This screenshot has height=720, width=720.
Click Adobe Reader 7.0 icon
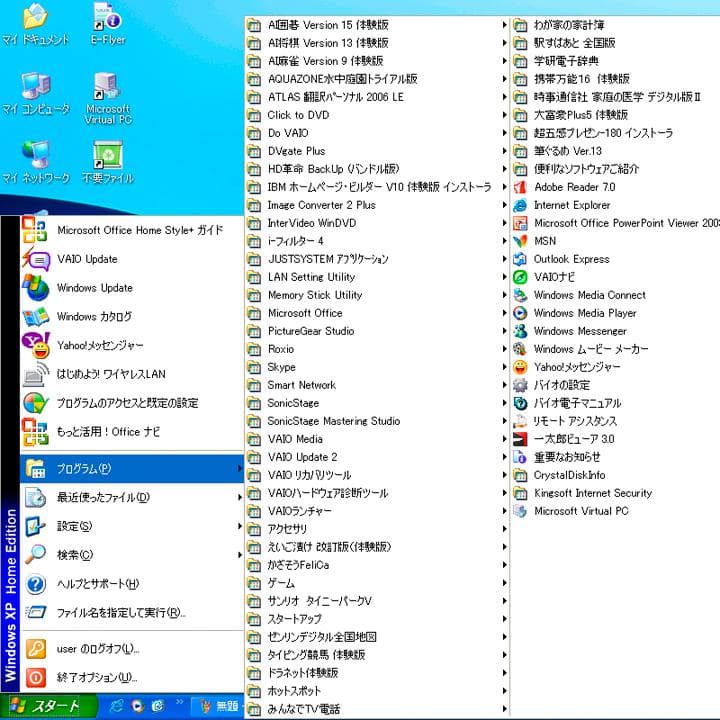pos(520,187)
